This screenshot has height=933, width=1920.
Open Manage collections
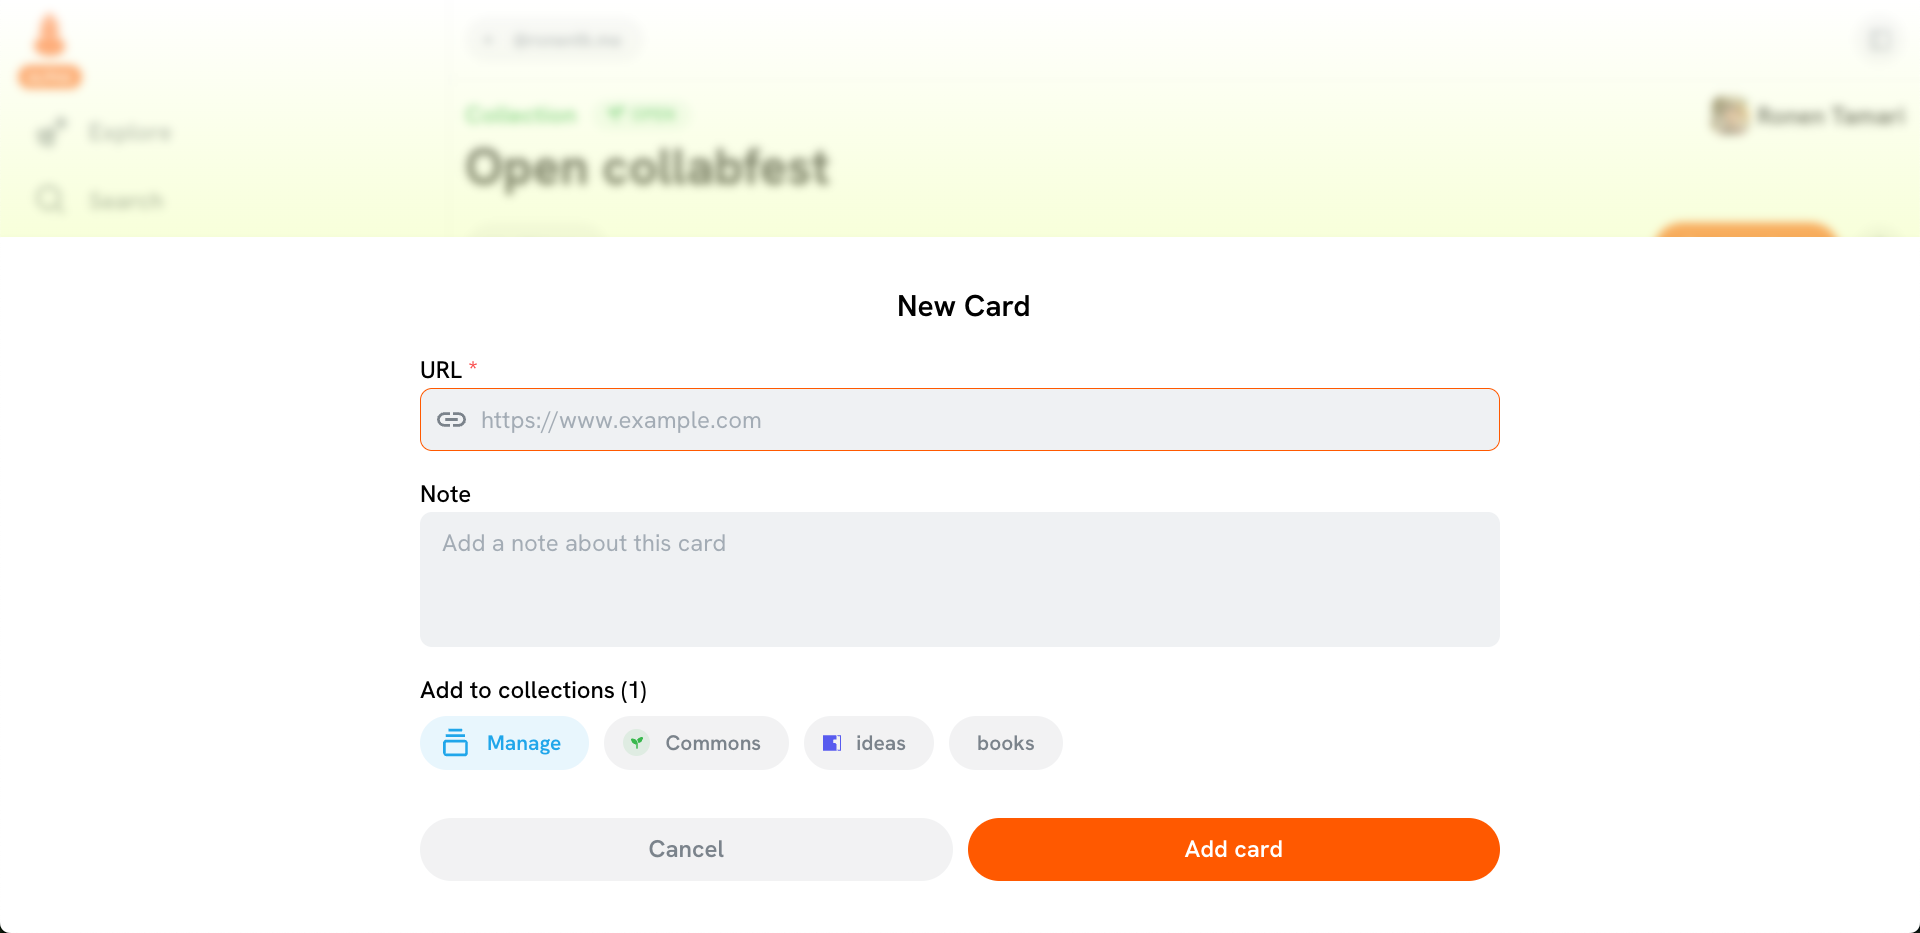523,743
